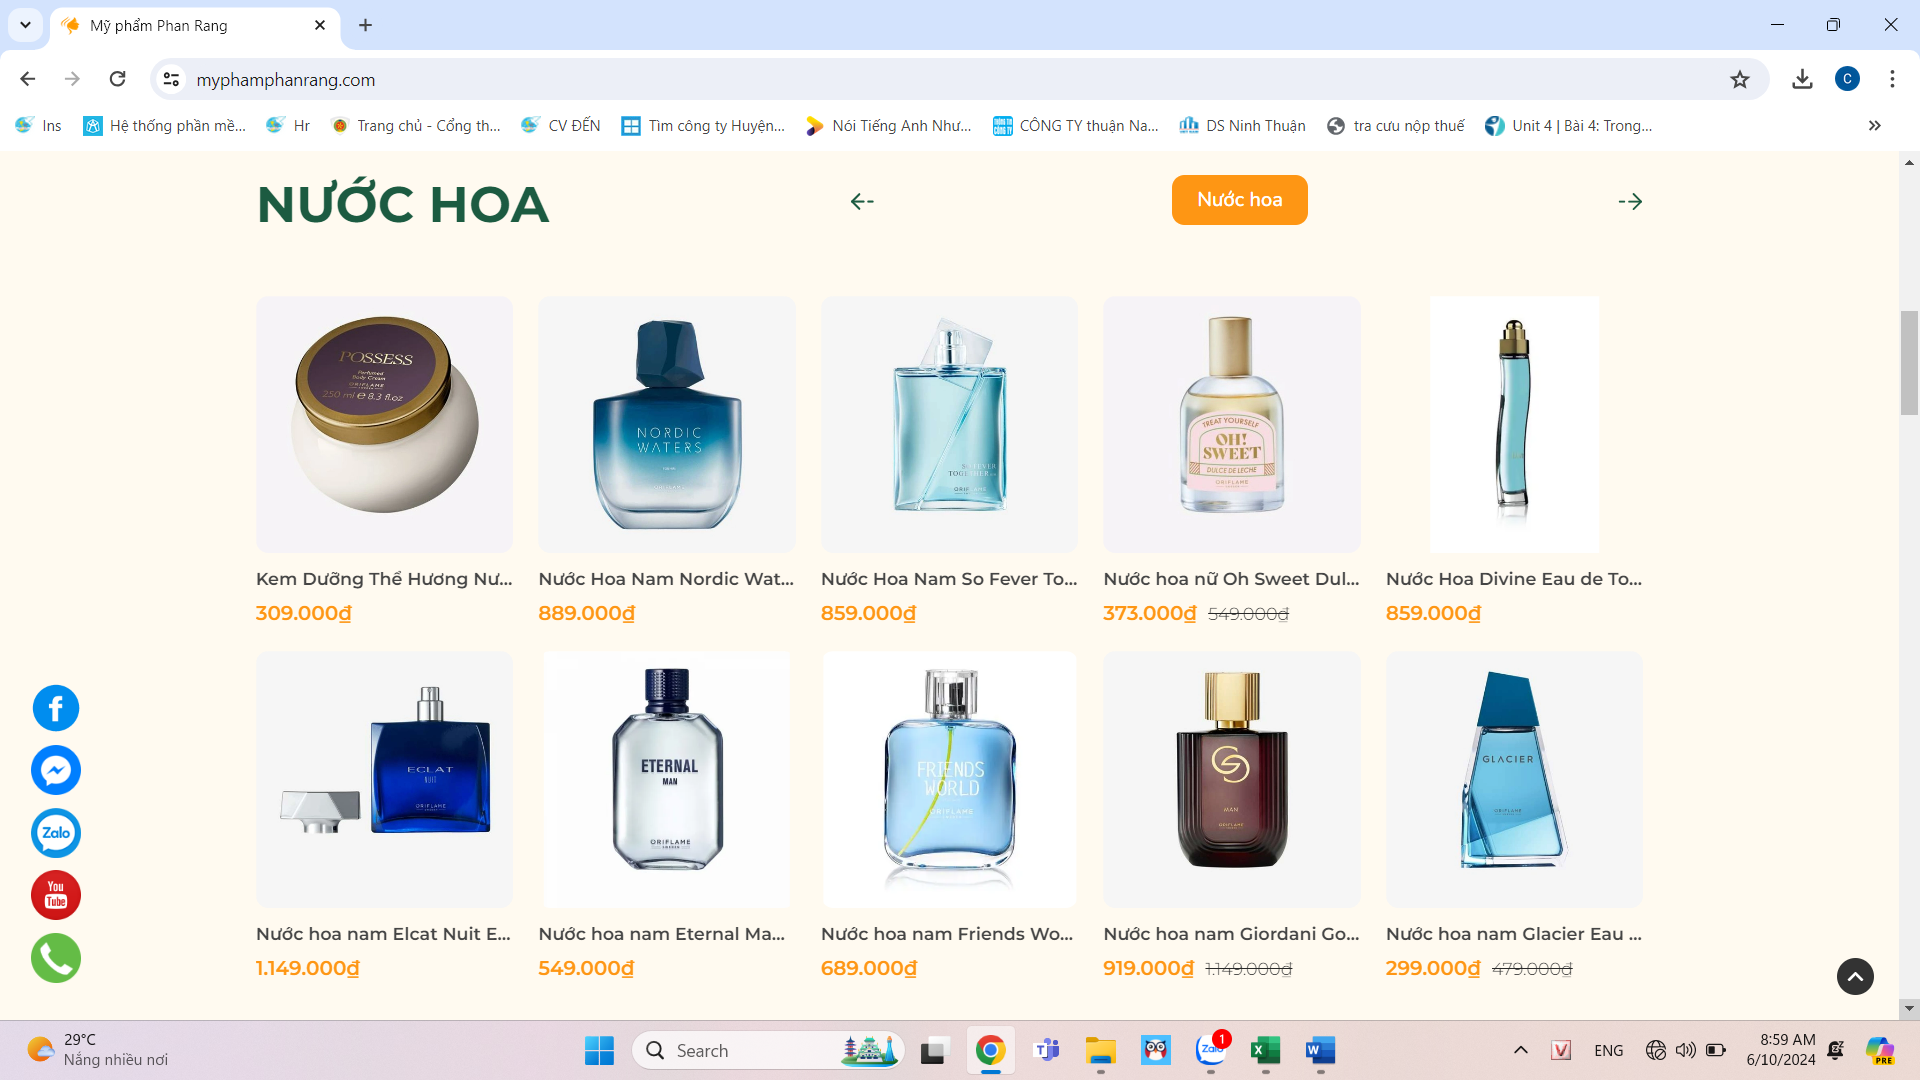Click the green phone call icon

tap(56, 958)
